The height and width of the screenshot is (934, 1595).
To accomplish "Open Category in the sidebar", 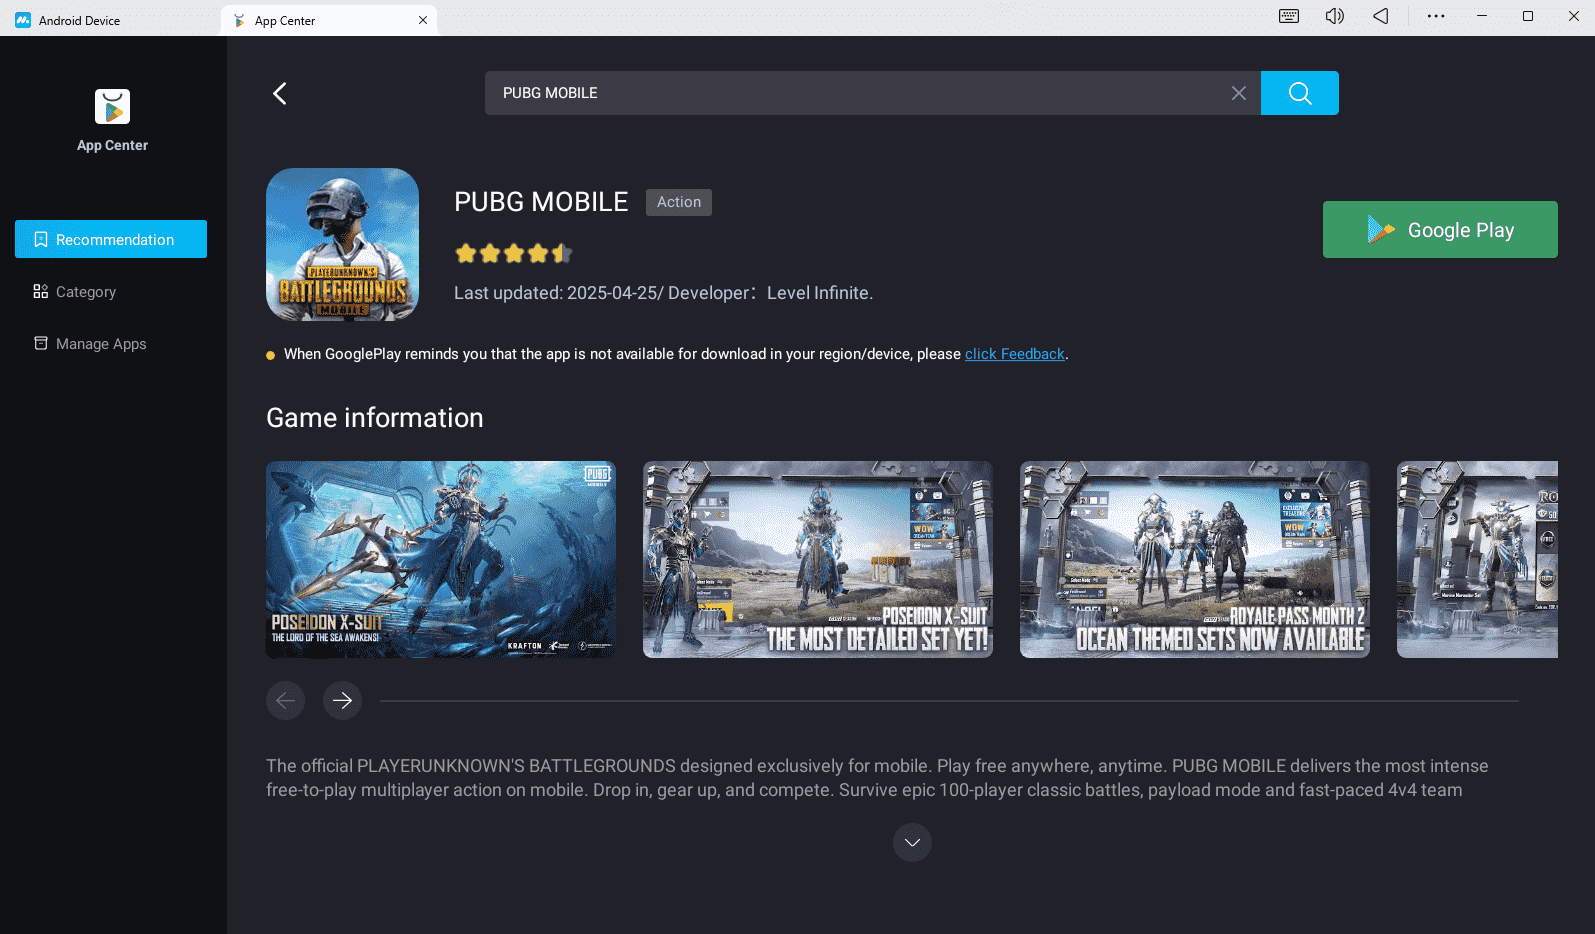I will click(111, 291).
